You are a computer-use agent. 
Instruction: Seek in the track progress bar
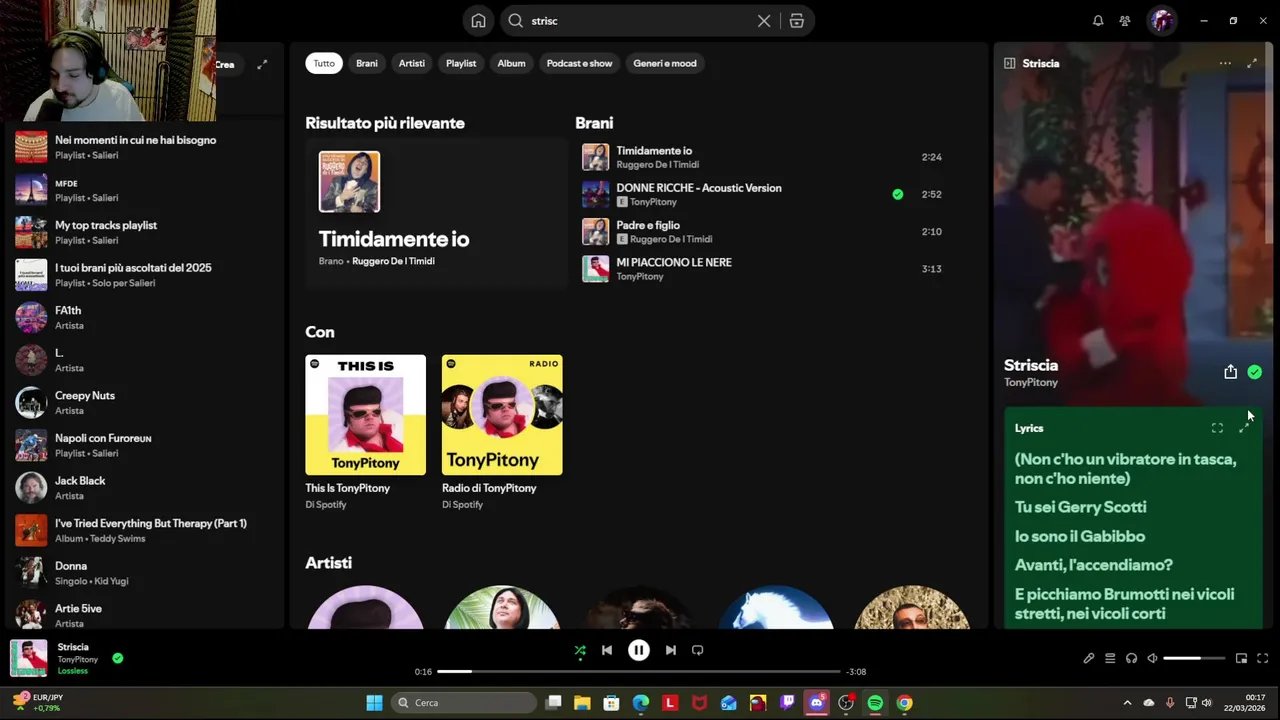pos(639,671)
